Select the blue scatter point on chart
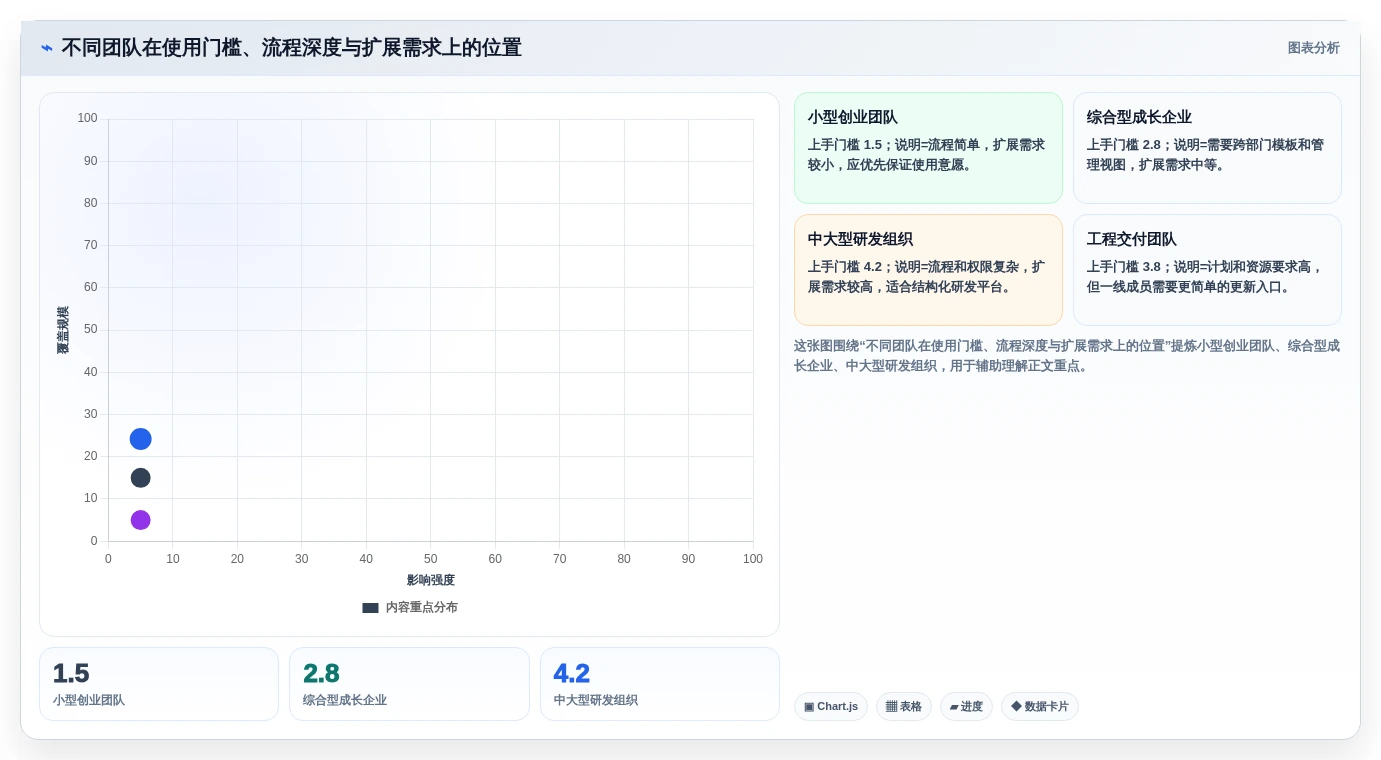 pos(140,439)
